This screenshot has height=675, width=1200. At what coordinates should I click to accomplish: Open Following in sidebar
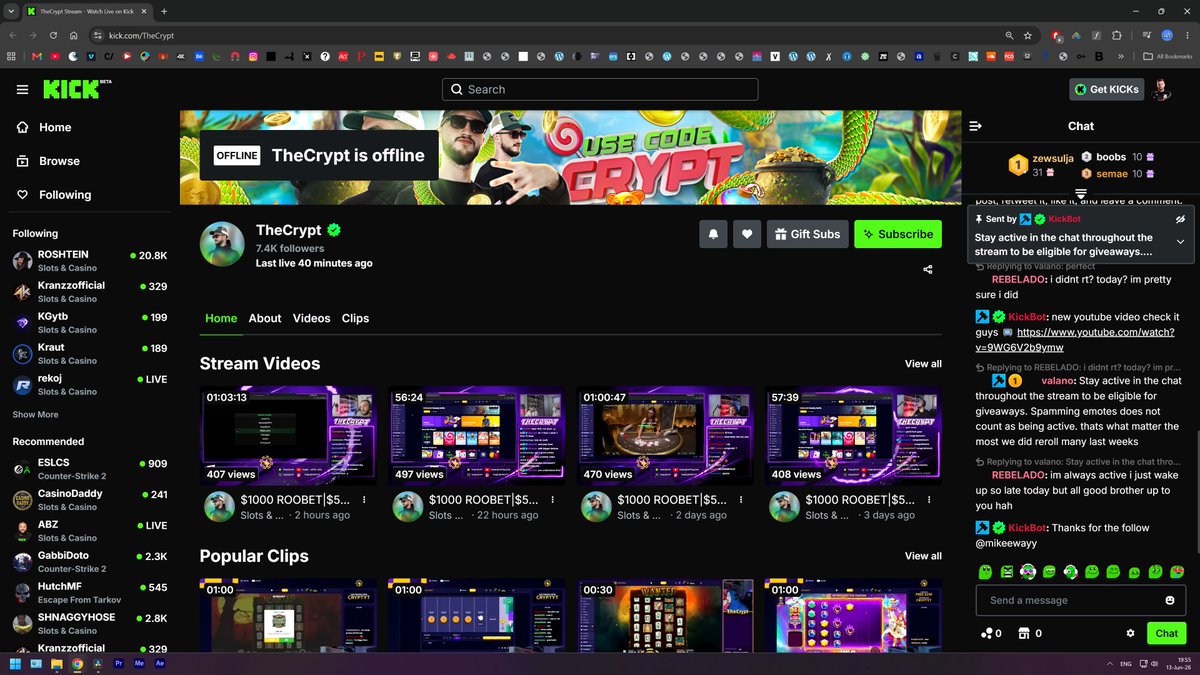(x=54, y=195)
